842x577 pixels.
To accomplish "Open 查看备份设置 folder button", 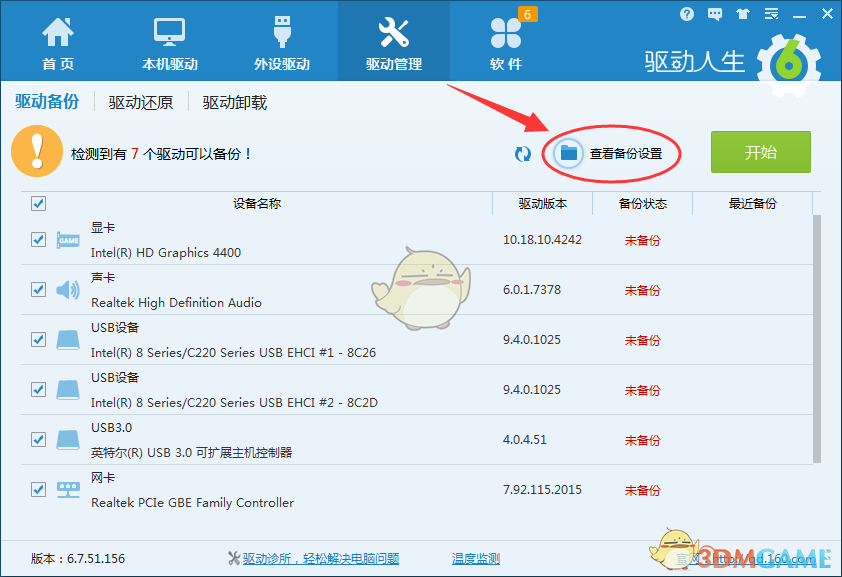I will click(610, 154).
